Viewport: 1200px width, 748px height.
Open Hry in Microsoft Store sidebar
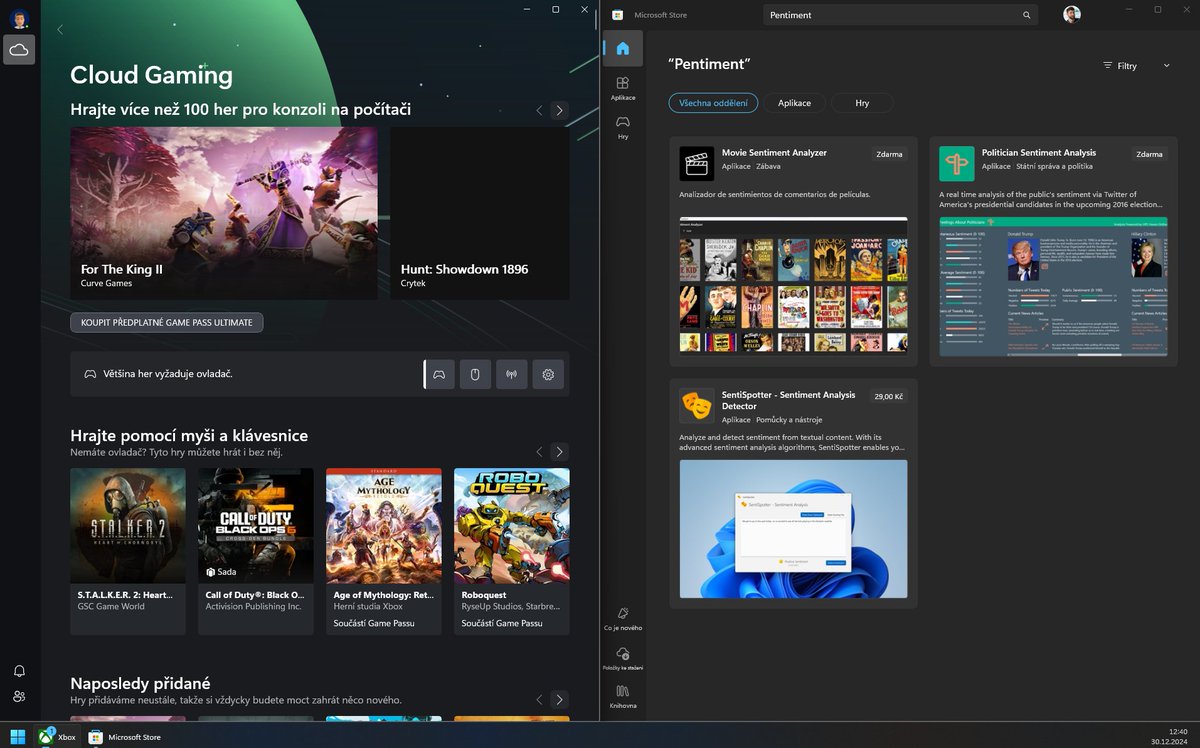622,127
